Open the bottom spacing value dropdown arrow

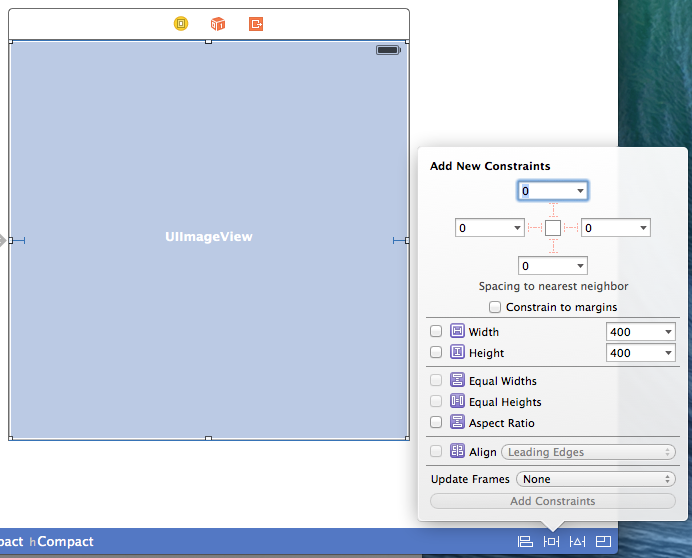pos(580,266)
